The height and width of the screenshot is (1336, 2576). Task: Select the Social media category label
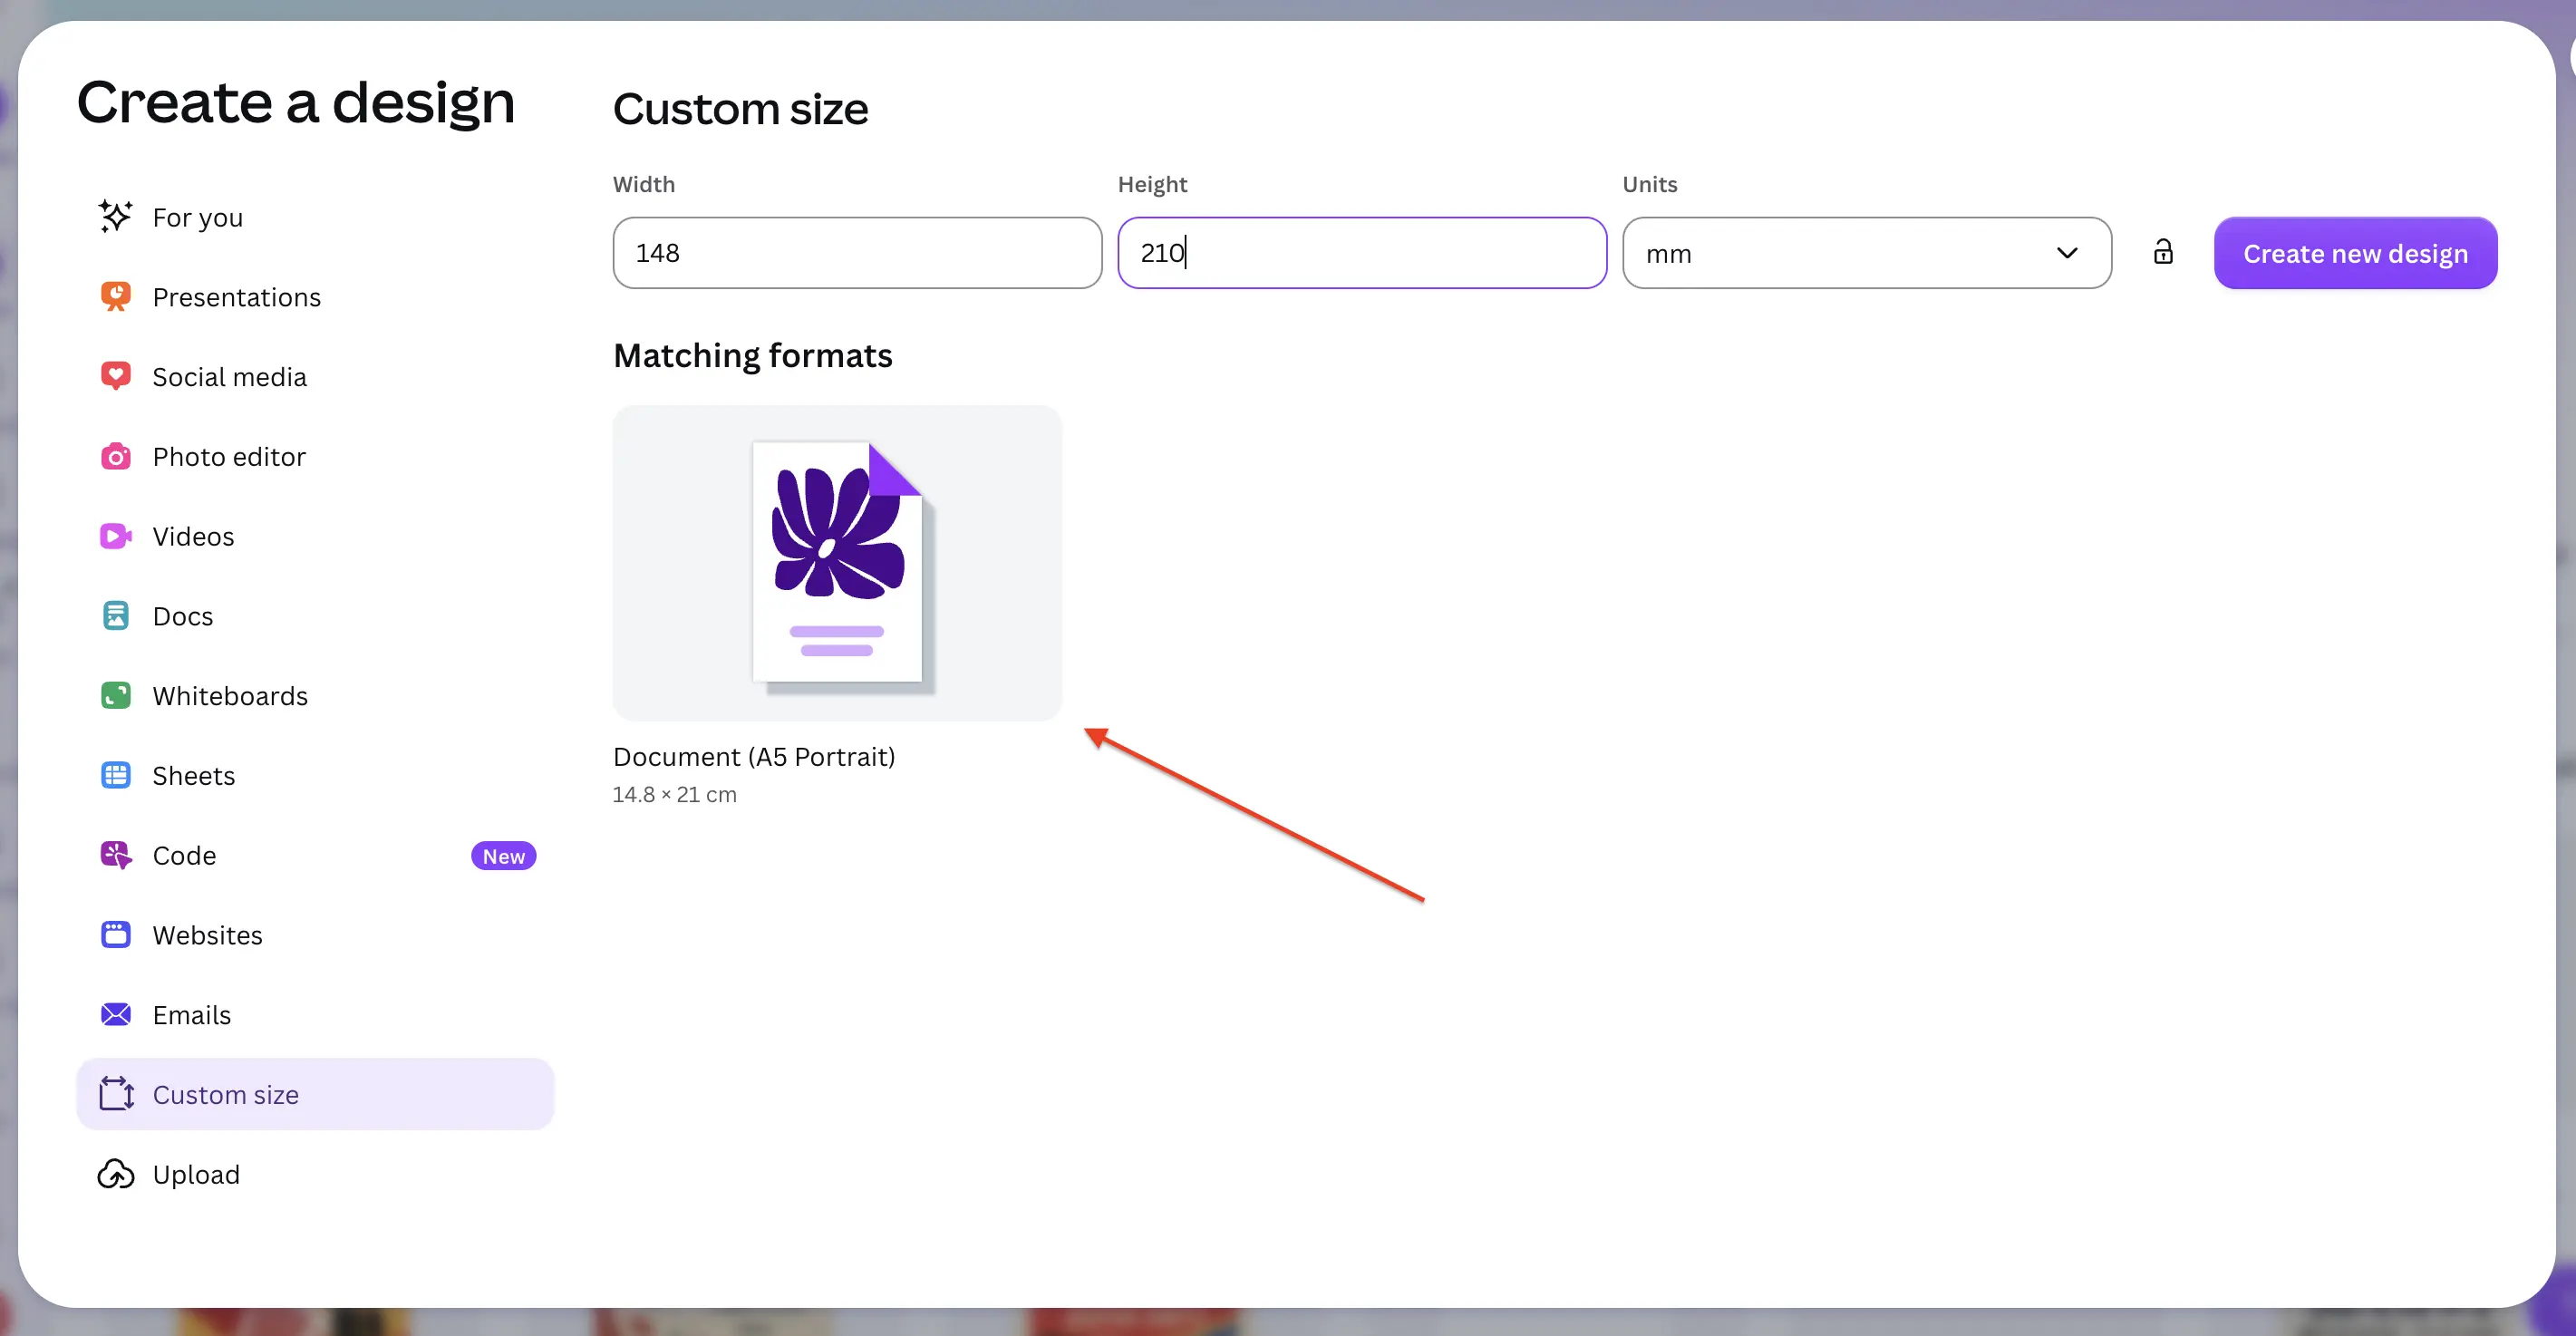click(x=229, y=377)
